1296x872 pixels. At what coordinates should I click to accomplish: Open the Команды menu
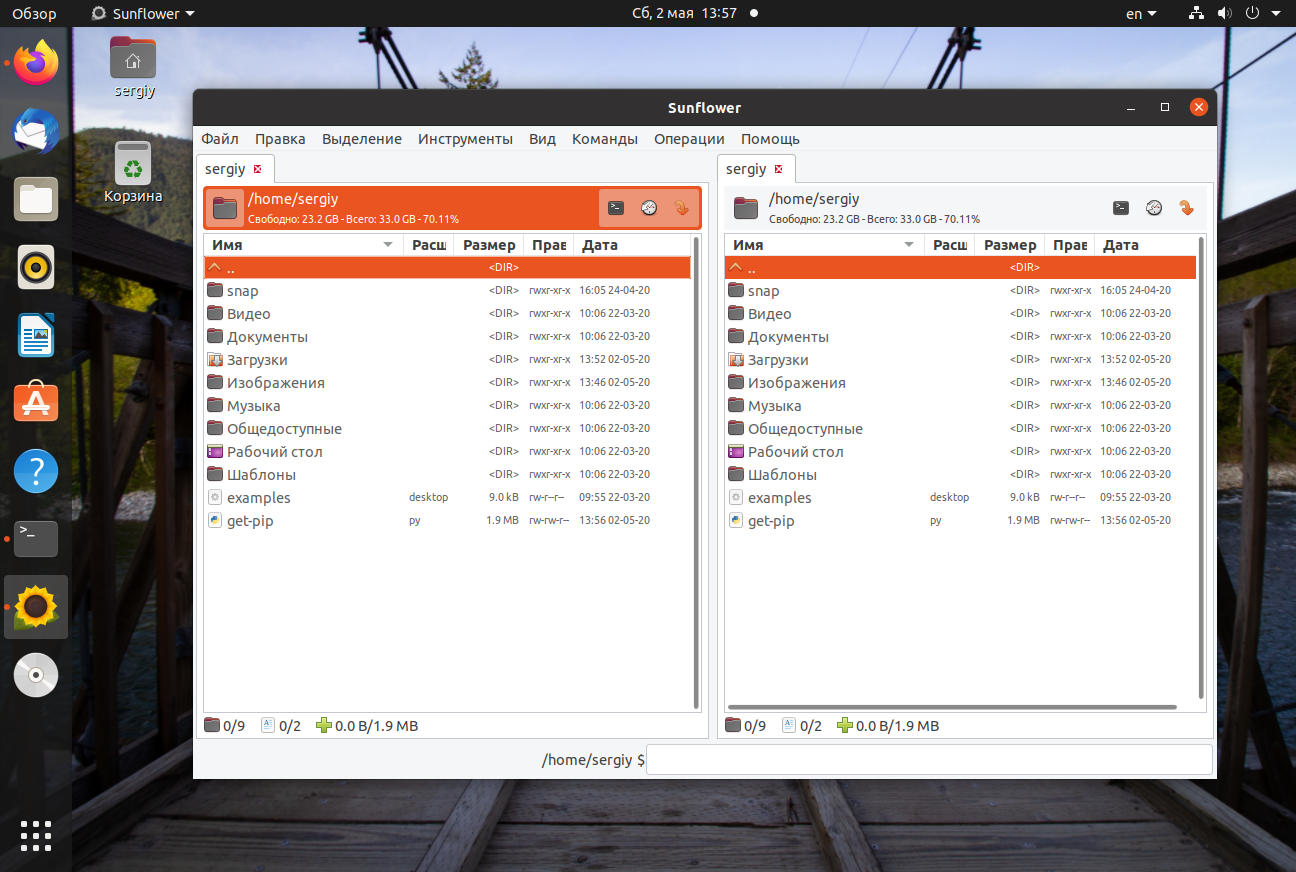click(605, 139)
